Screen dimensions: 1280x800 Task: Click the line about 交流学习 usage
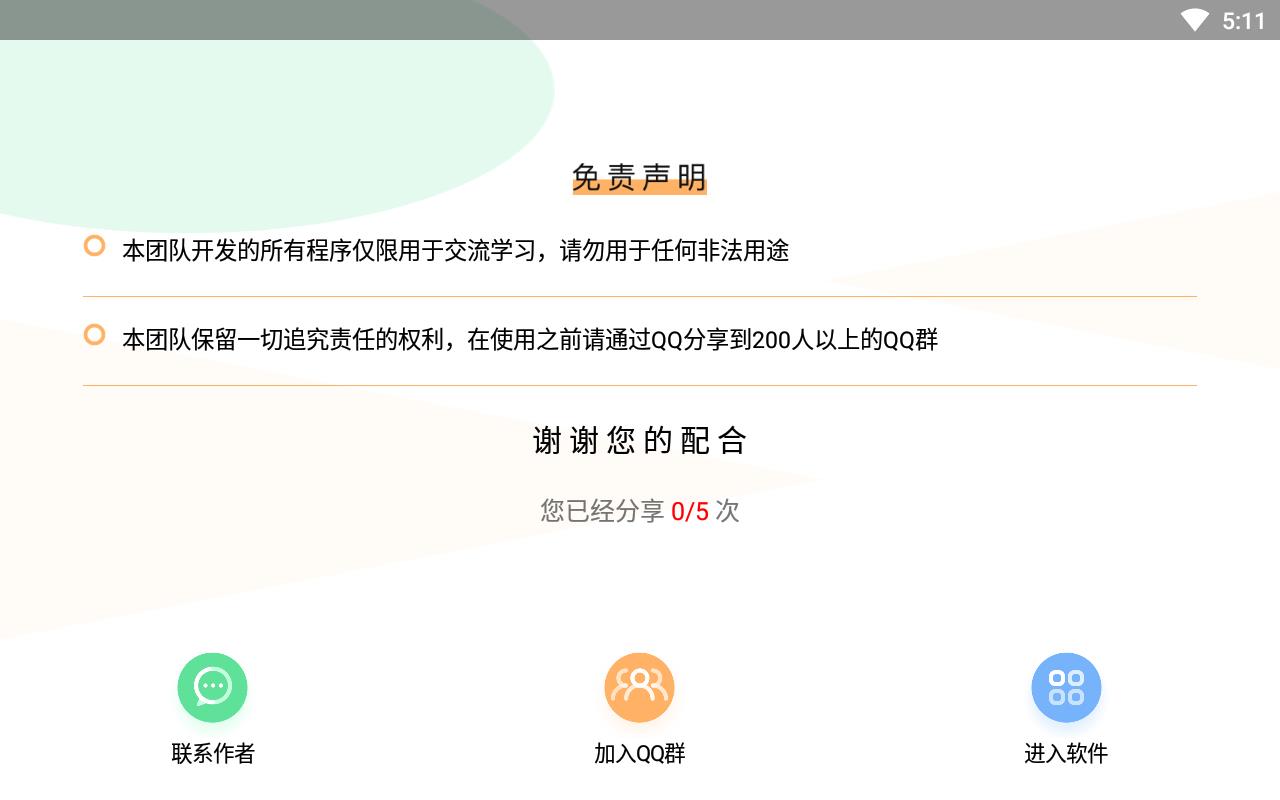tap(456, 250)
